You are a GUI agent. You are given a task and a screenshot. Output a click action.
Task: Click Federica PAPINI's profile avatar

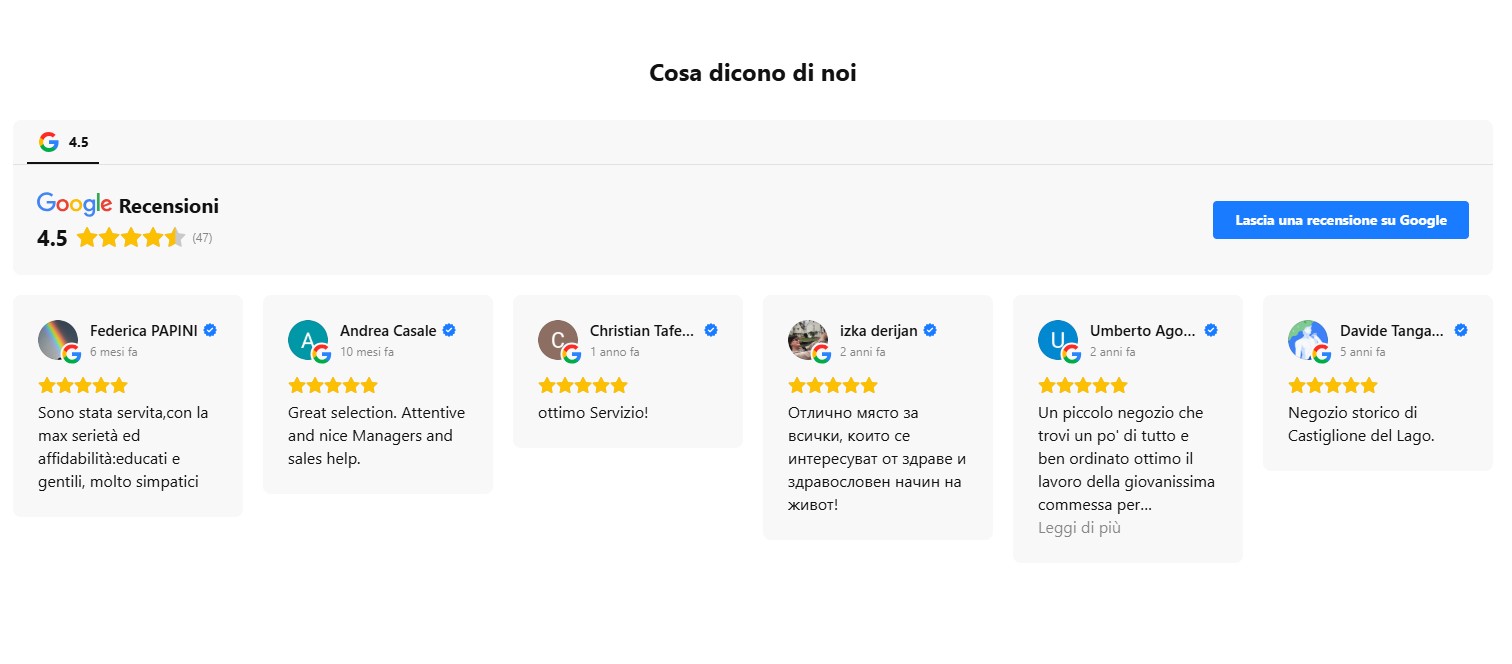pyautogui.click(x=58, y=340)
